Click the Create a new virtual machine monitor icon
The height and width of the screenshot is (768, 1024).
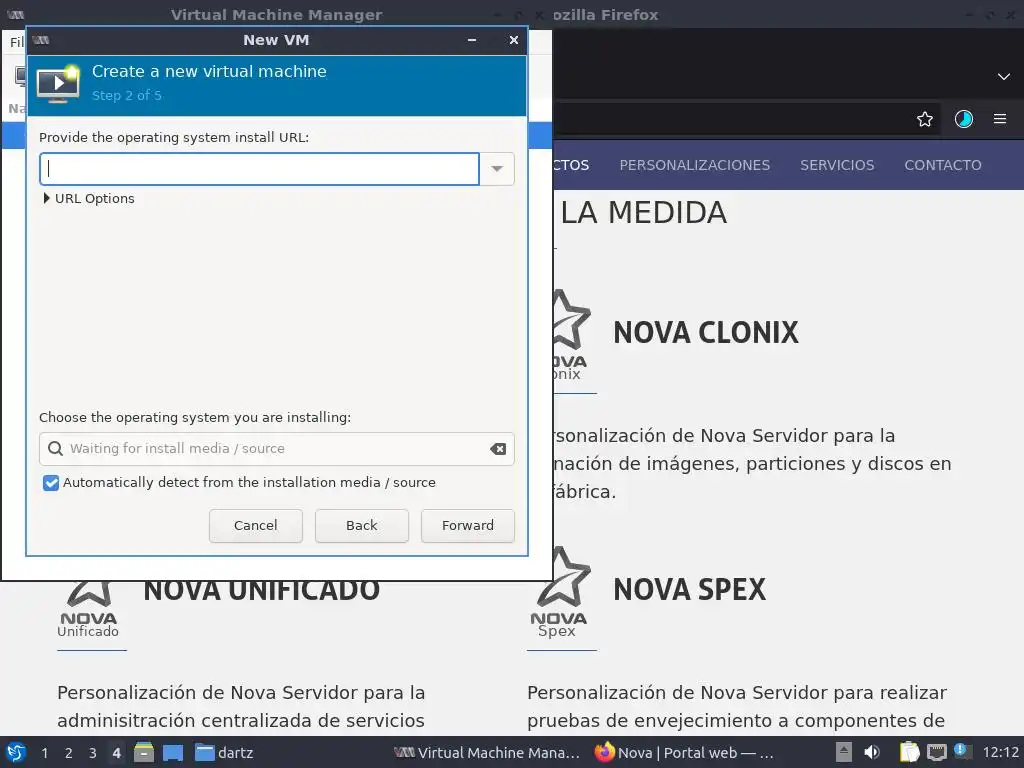click(x=58, y=85)
